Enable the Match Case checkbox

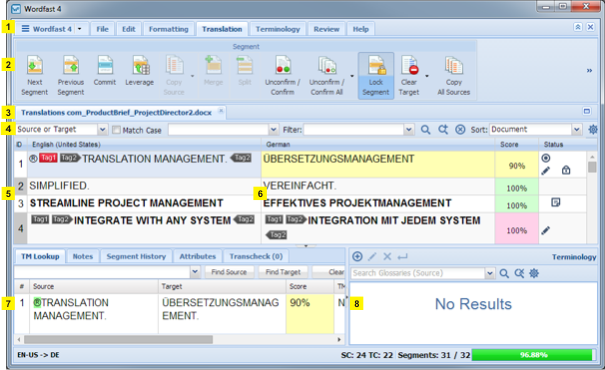(x=116, y=130)
